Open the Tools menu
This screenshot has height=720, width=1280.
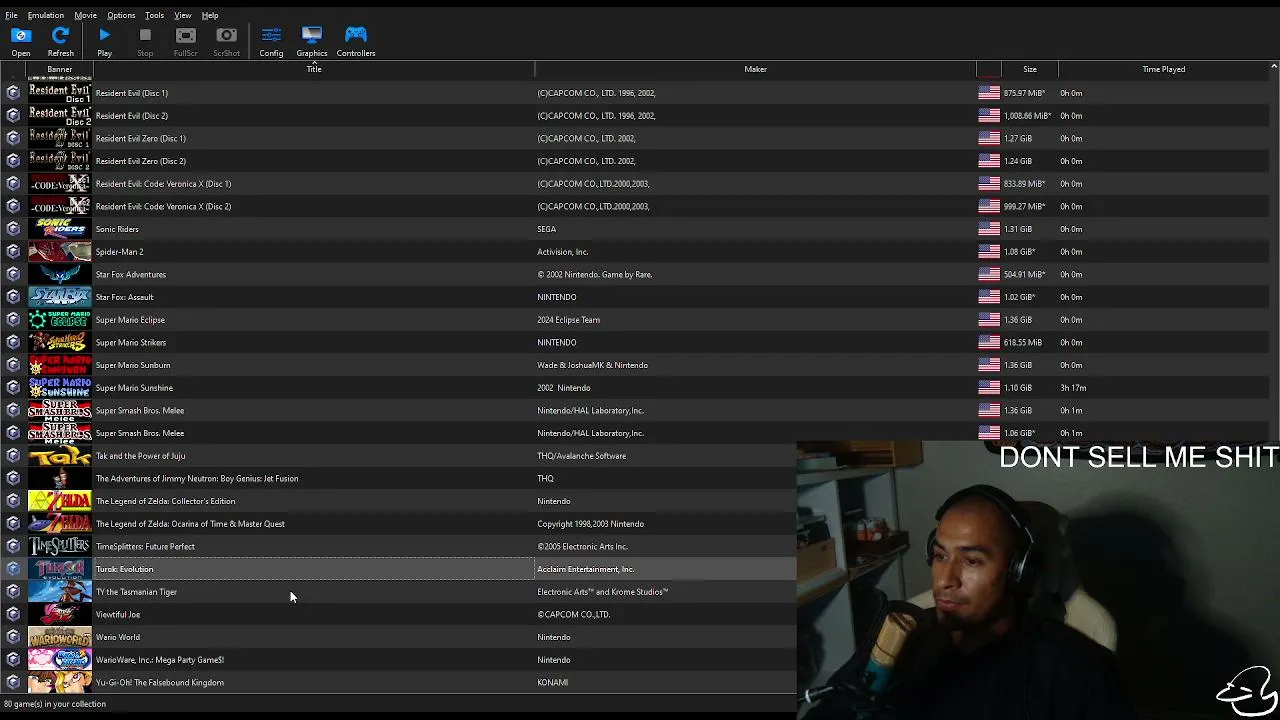click(x=154, y=15)
